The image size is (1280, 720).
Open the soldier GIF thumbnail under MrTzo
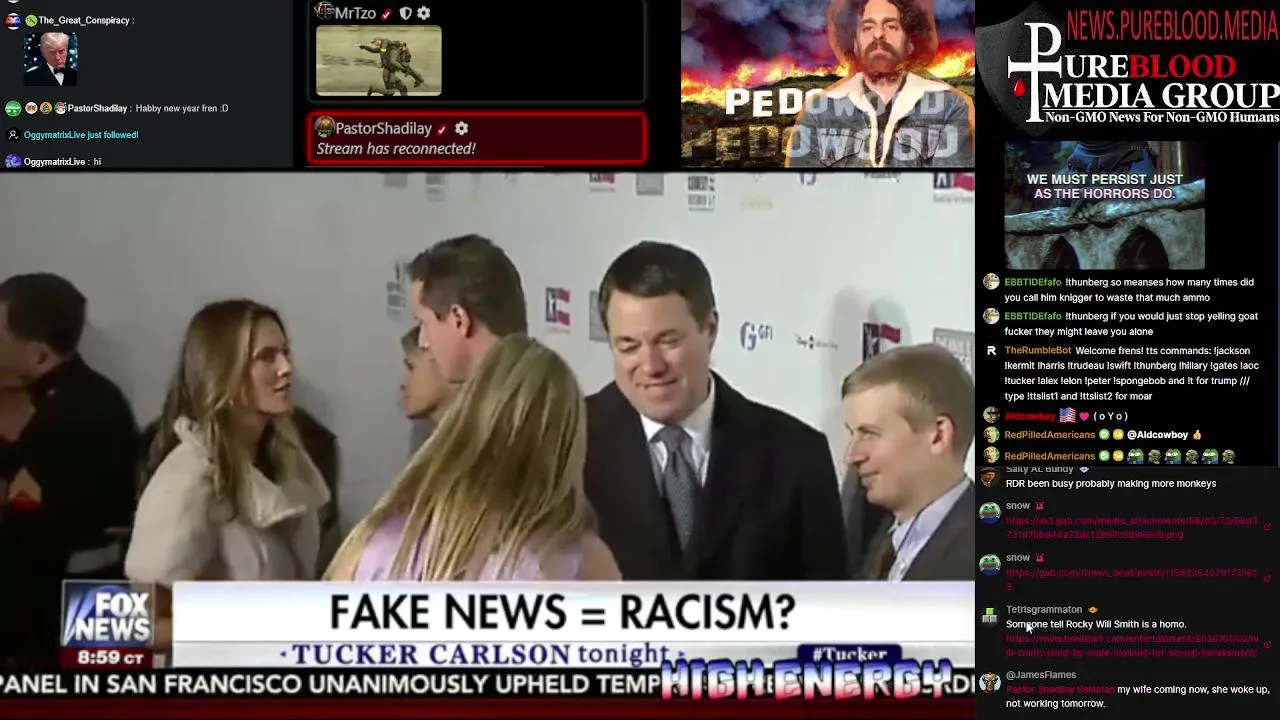378,60
